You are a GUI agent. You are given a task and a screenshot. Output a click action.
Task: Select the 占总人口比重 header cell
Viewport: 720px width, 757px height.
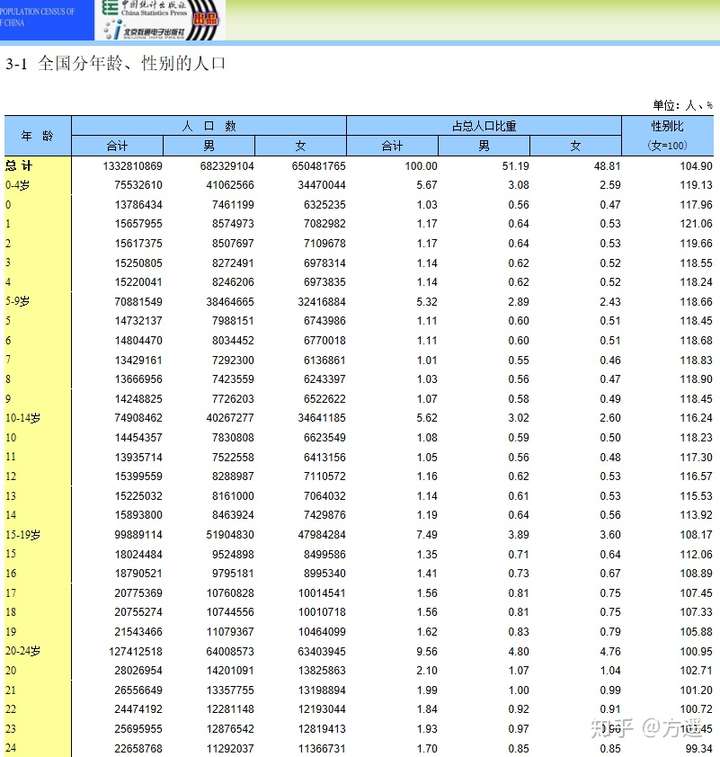point(484,126)
